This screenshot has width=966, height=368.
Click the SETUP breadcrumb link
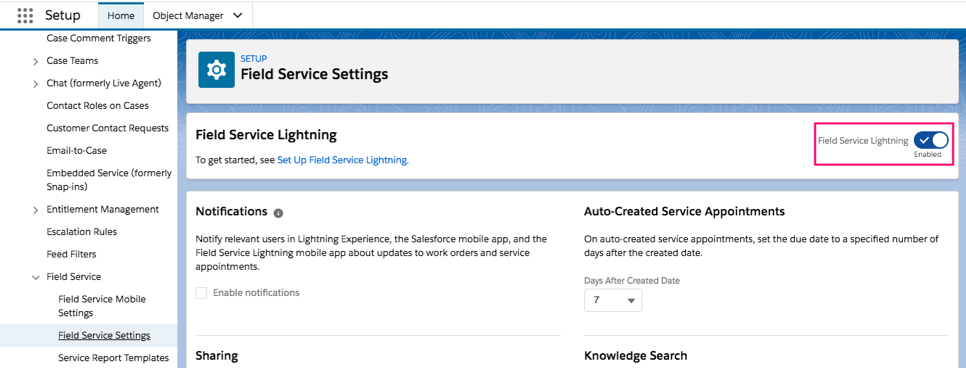[x=253, y=59]
